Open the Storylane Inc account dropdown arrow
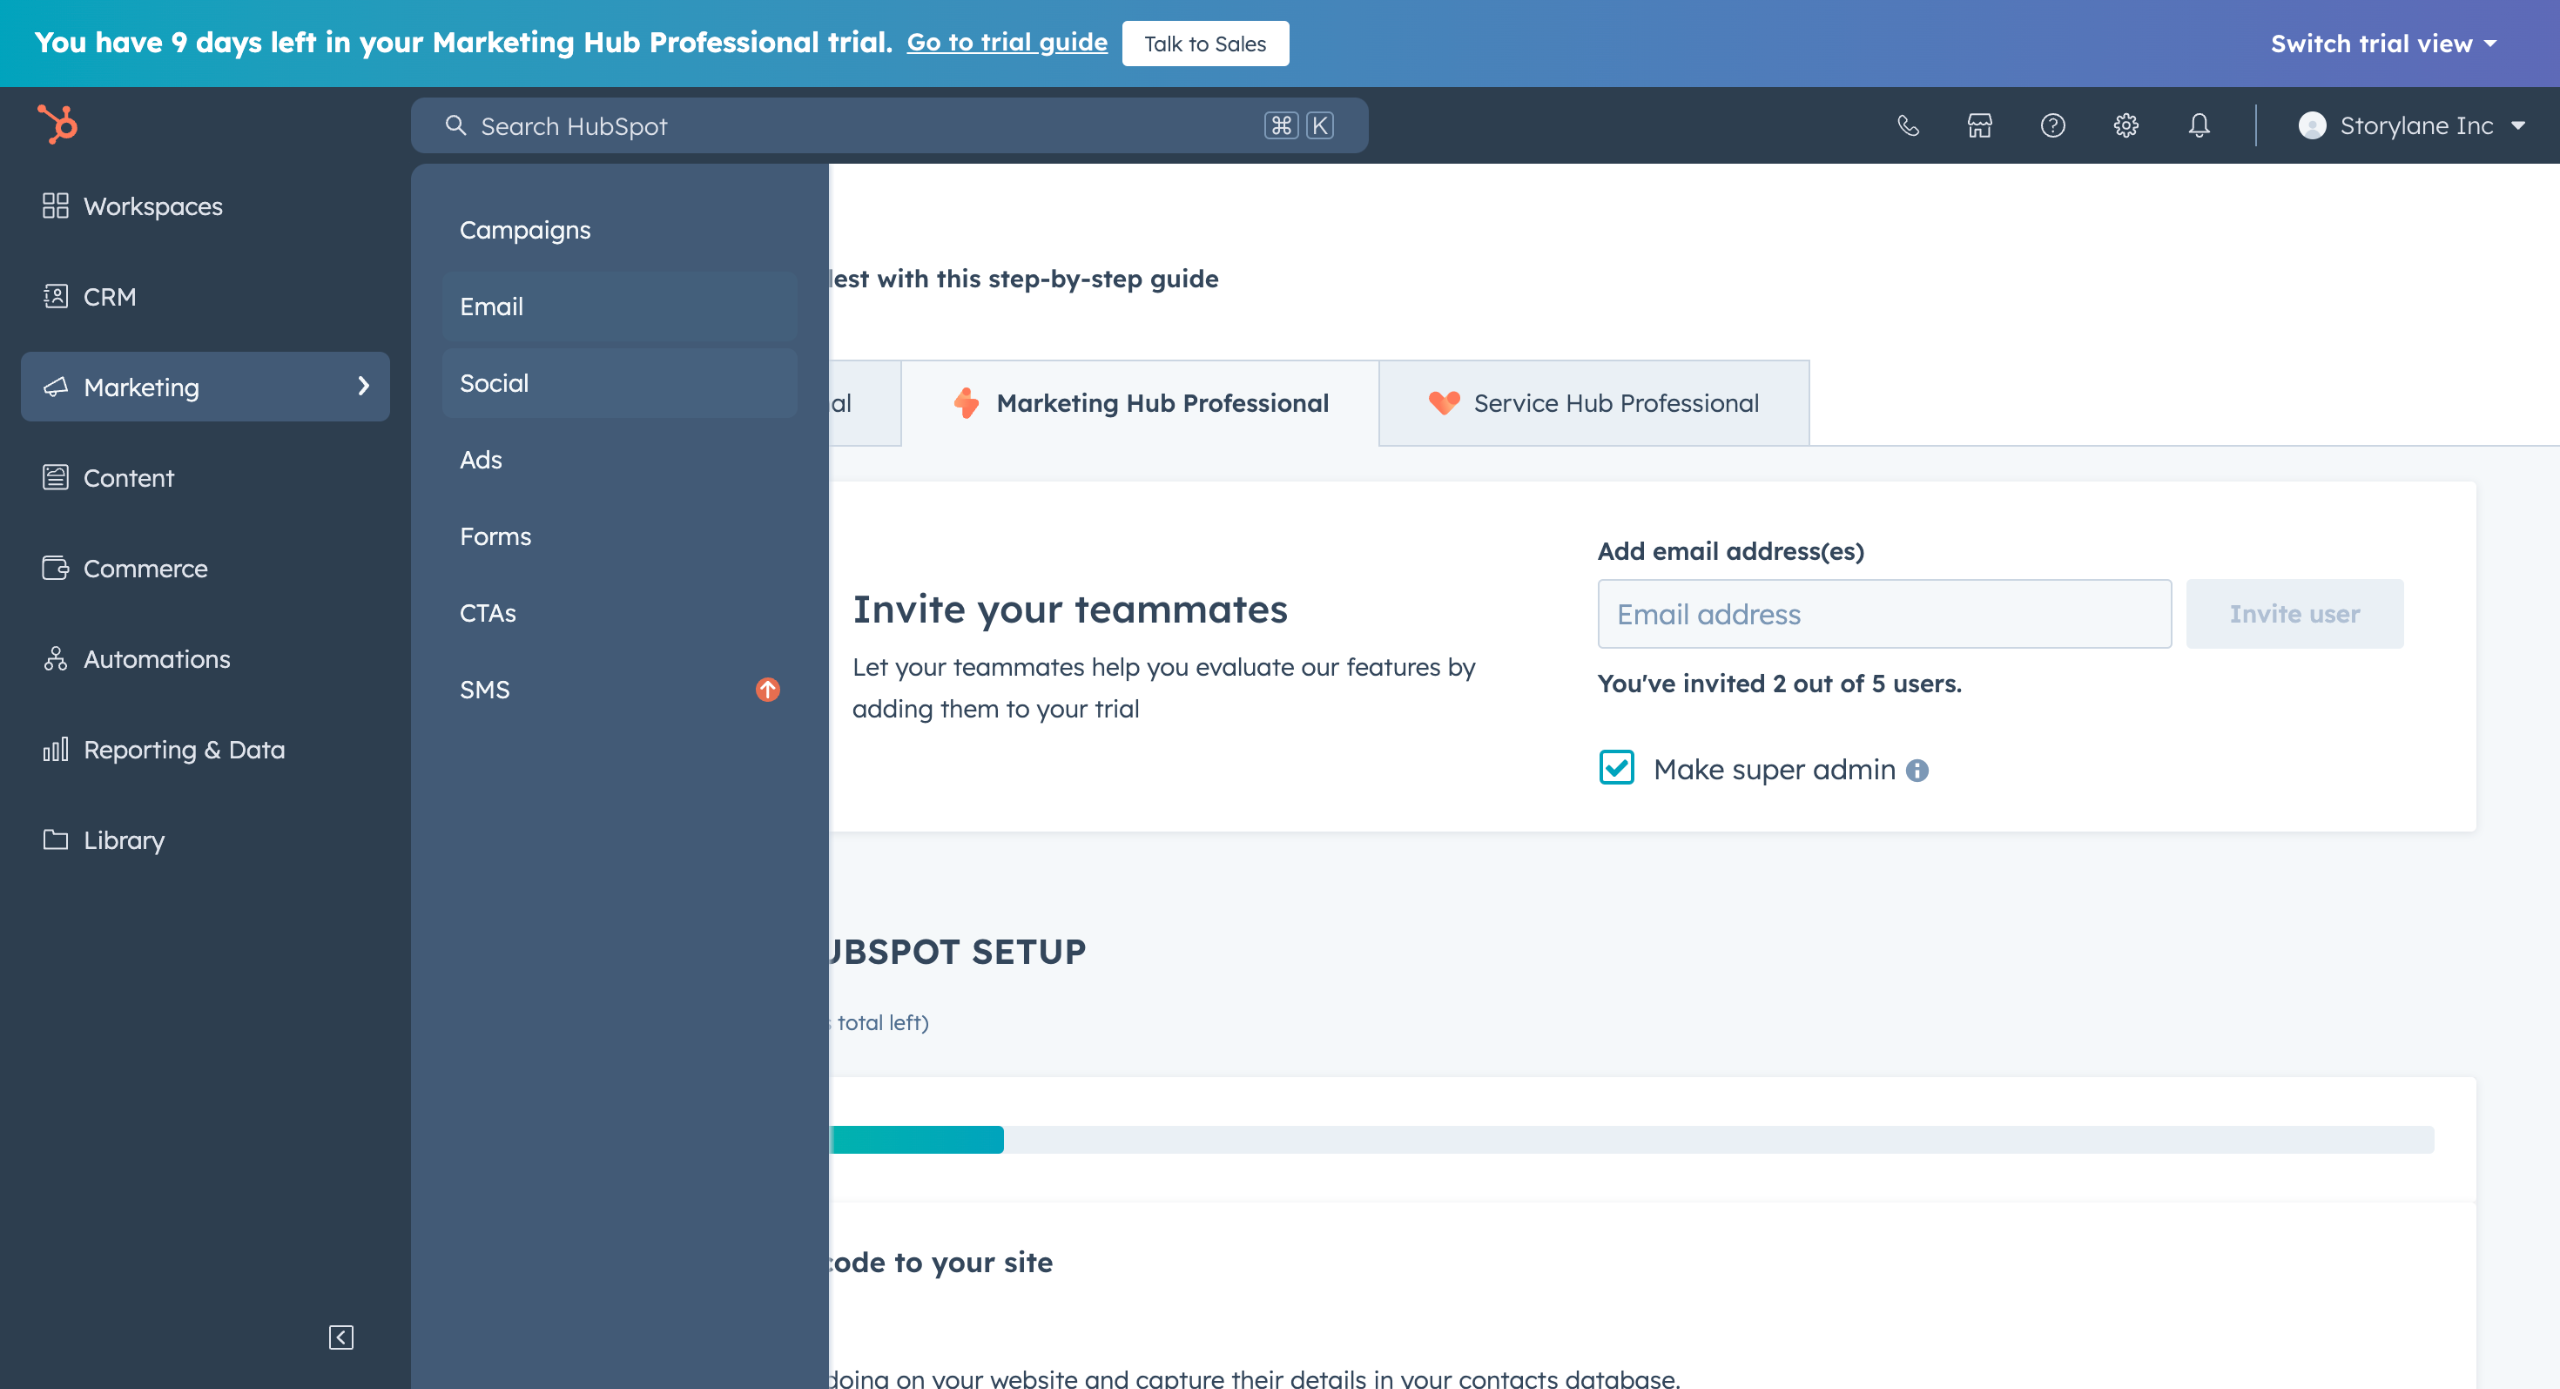Viewport: 2560px width, 1389px height. pos(2518,126)
